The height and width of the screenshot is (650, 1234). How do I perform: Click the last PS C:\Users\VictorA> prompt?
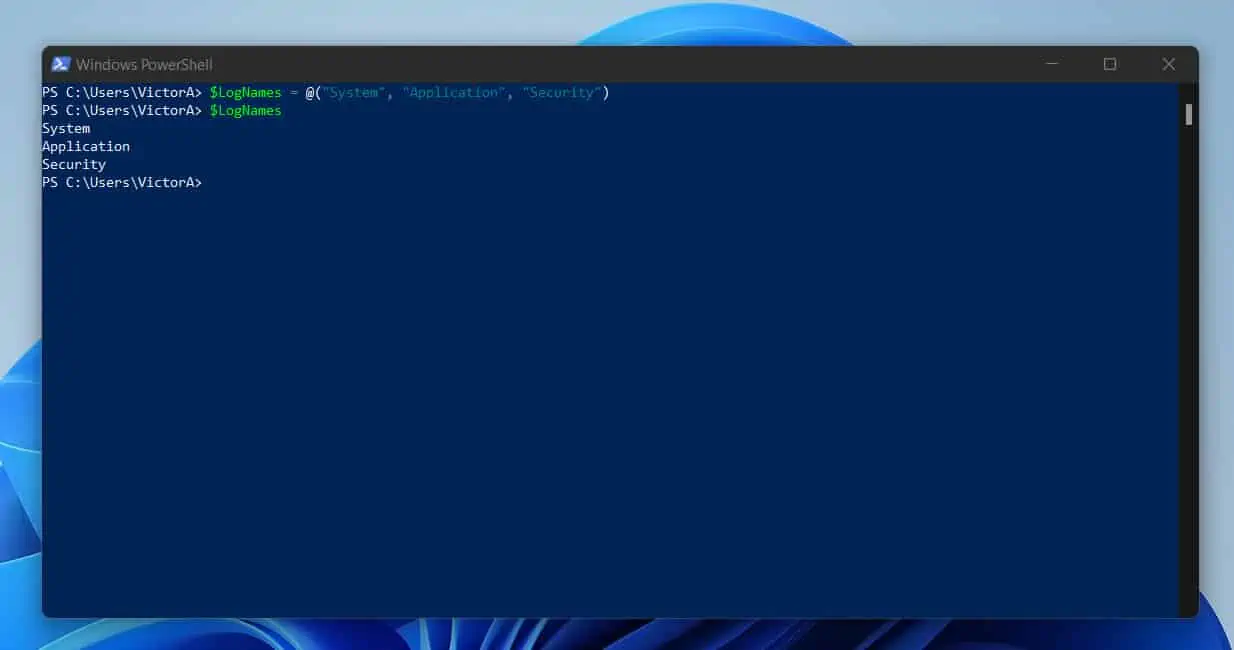coord(122,183)
